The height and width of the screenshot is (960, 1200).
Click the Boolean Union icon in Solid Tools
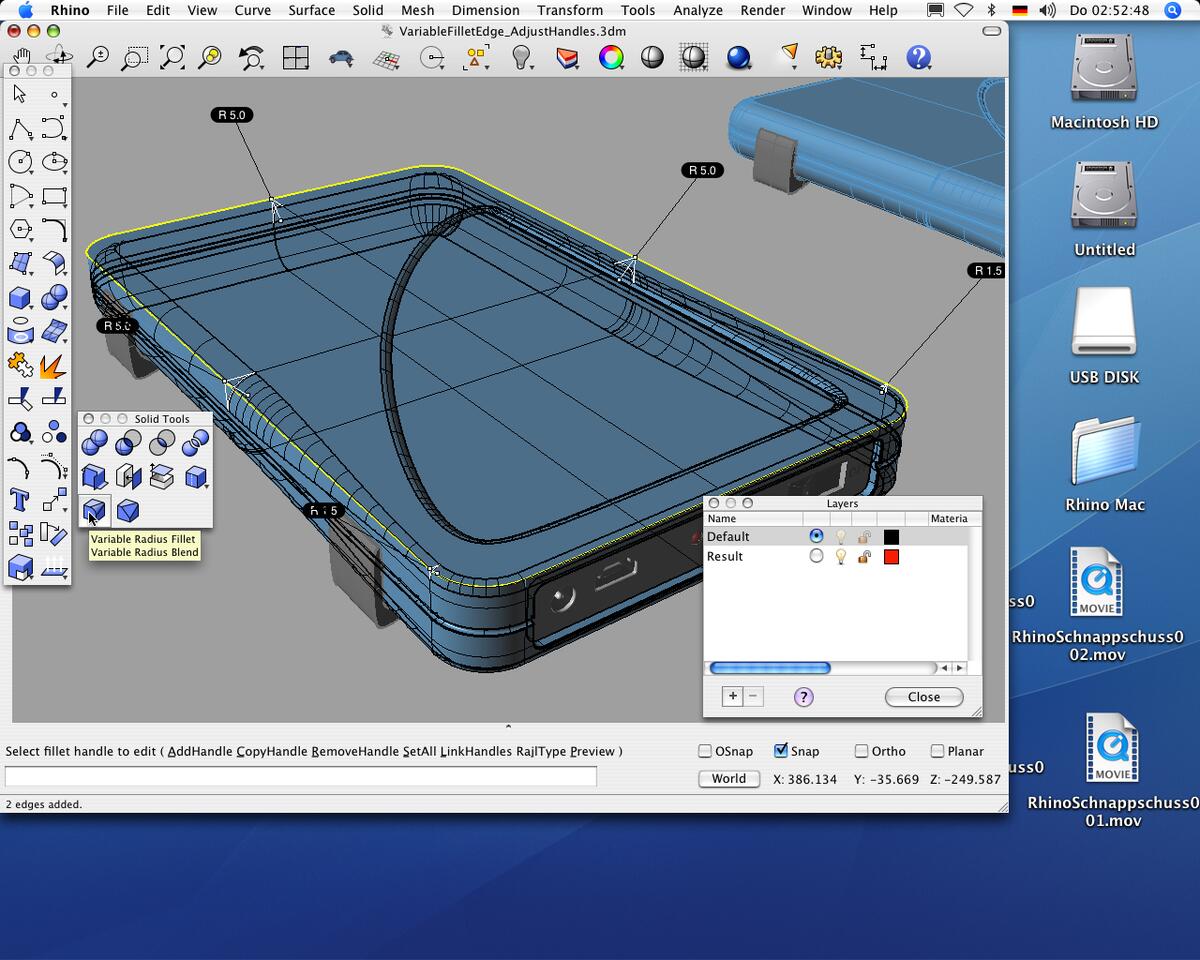94,443
